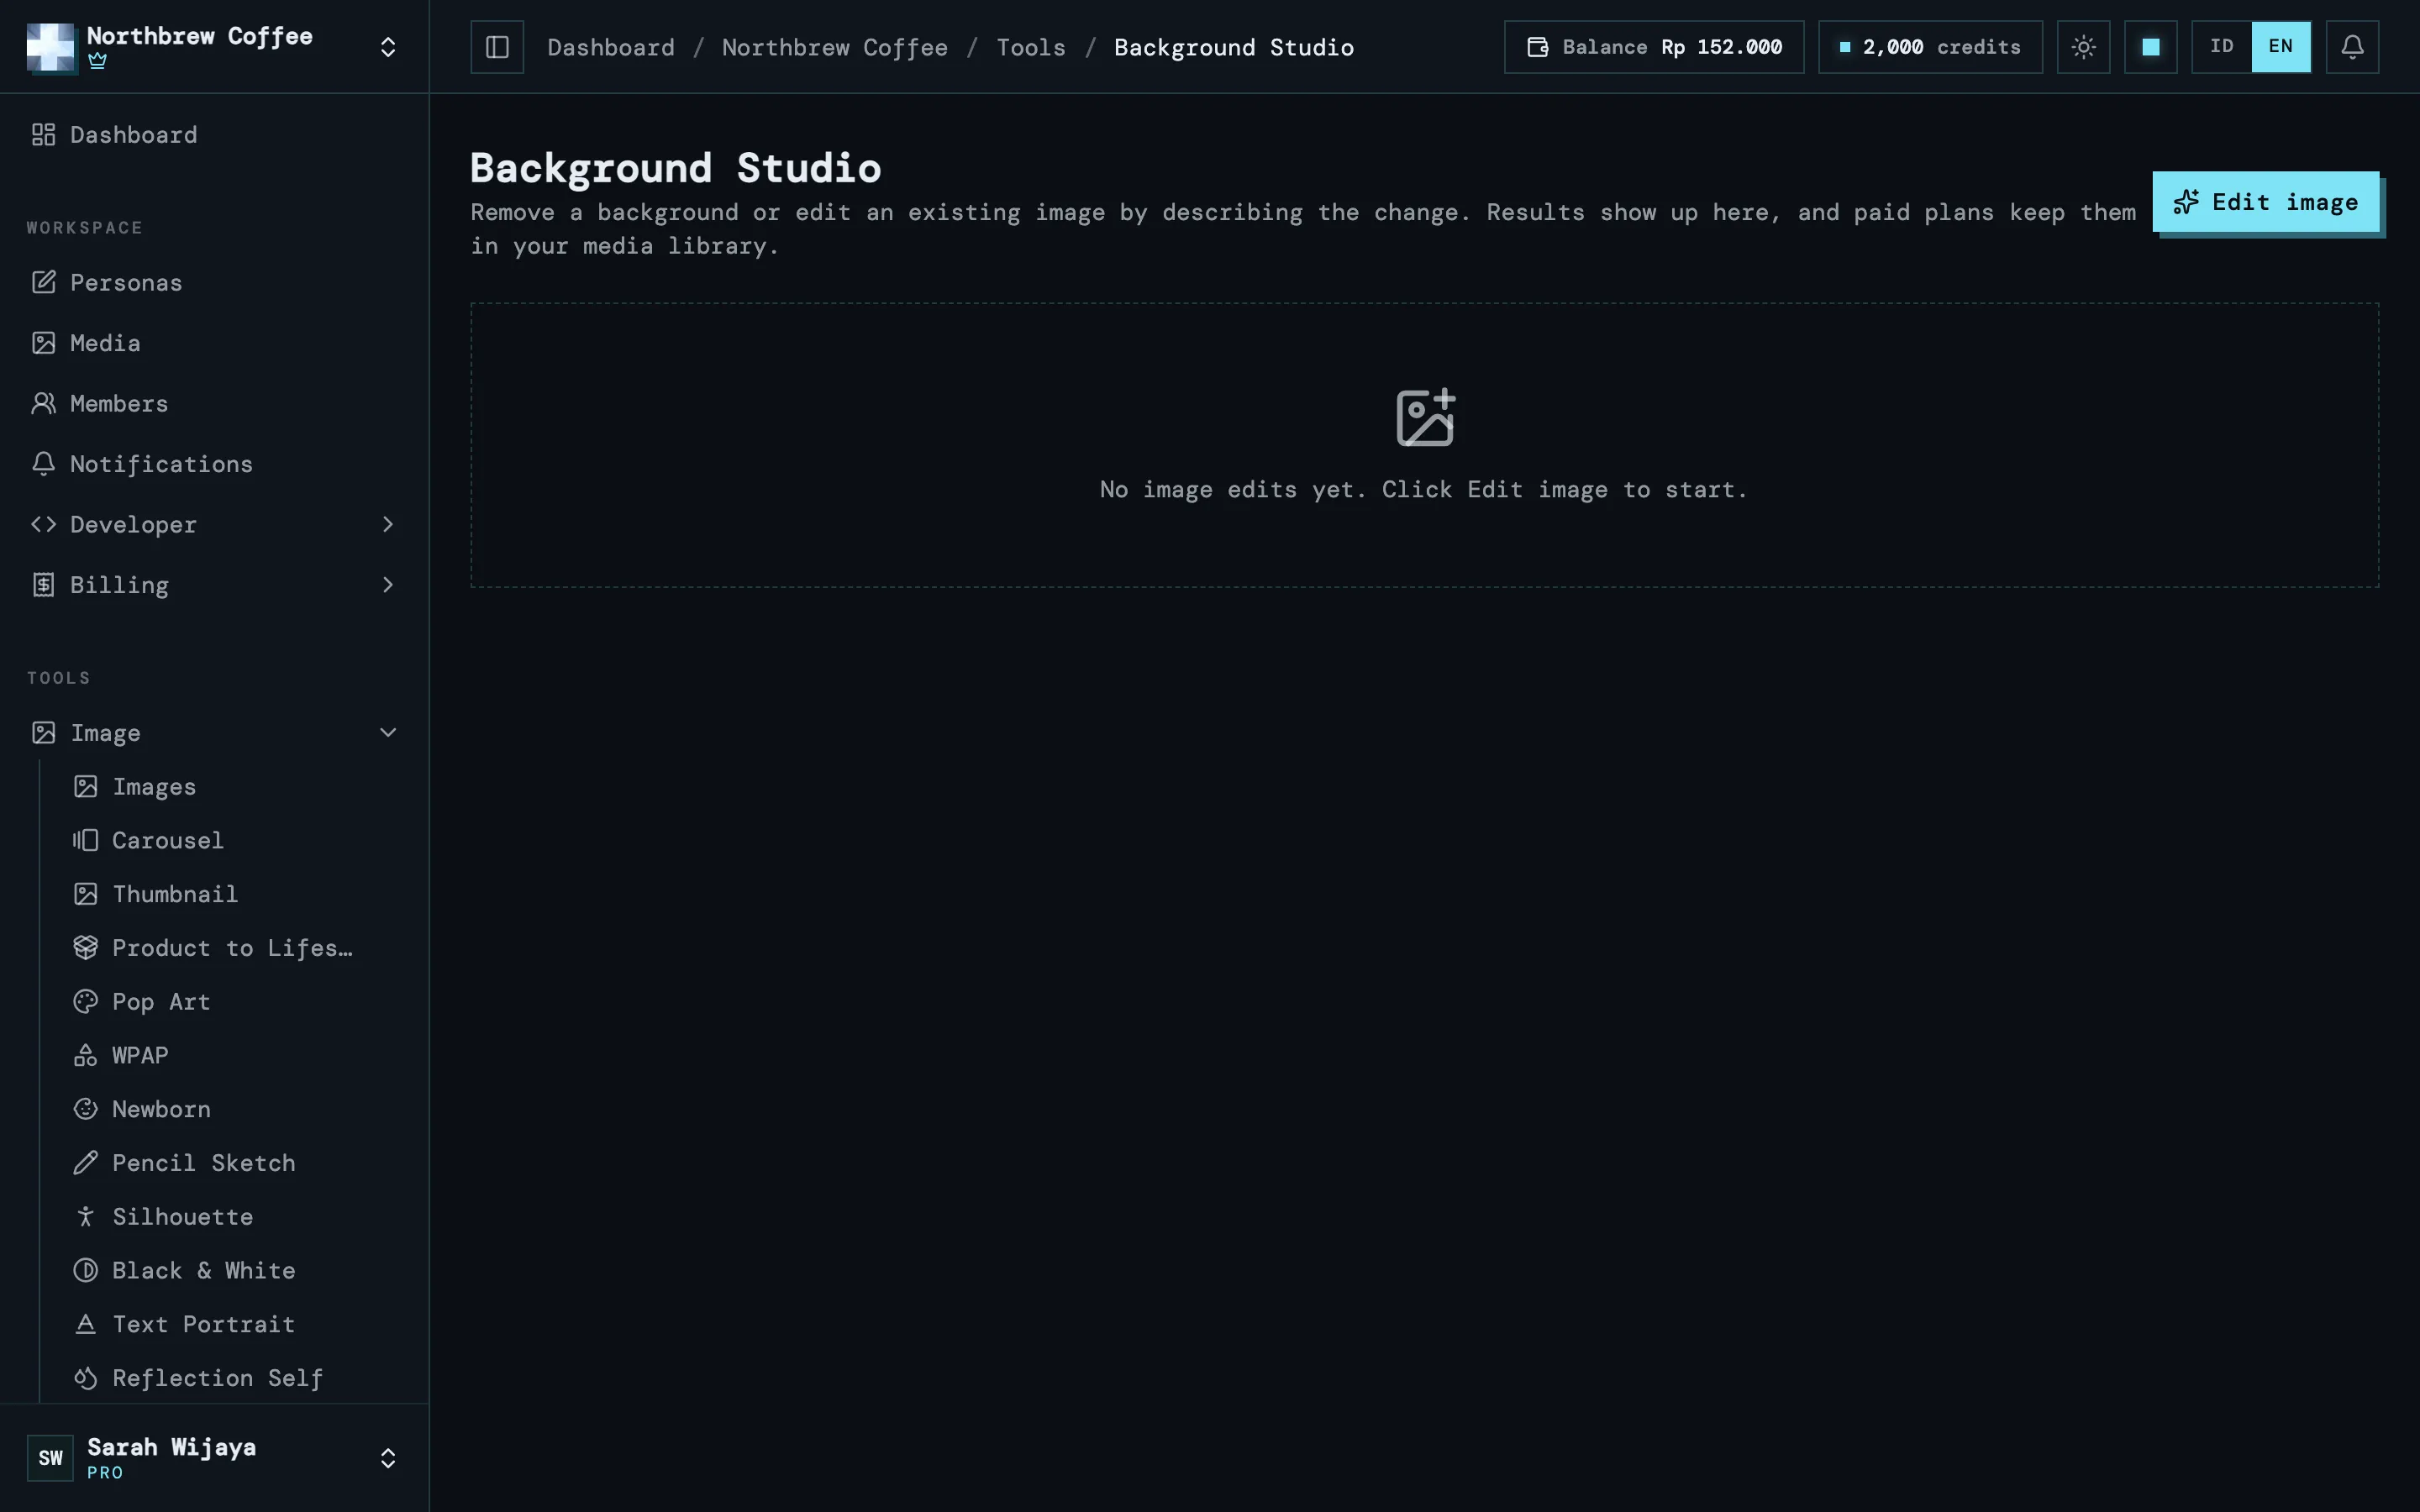Toggle the sidebar panel icon
This screenshot has width=2420, height=1512.
[x=497, y=47]
